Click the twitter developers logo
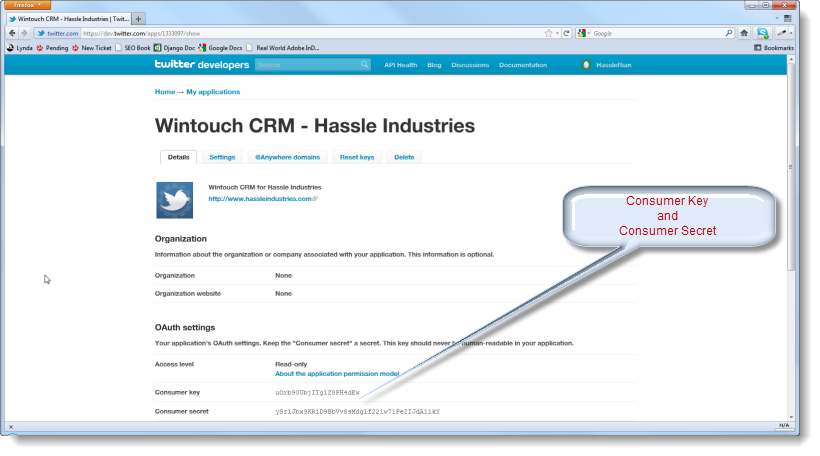The height and width of the screenshot is (456, 820). 202,64
